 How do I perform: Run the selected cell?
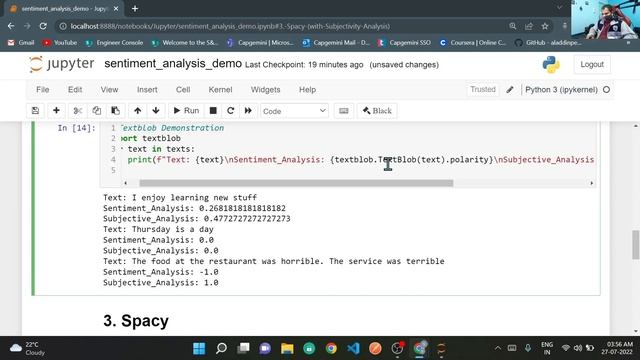[186, 111]
